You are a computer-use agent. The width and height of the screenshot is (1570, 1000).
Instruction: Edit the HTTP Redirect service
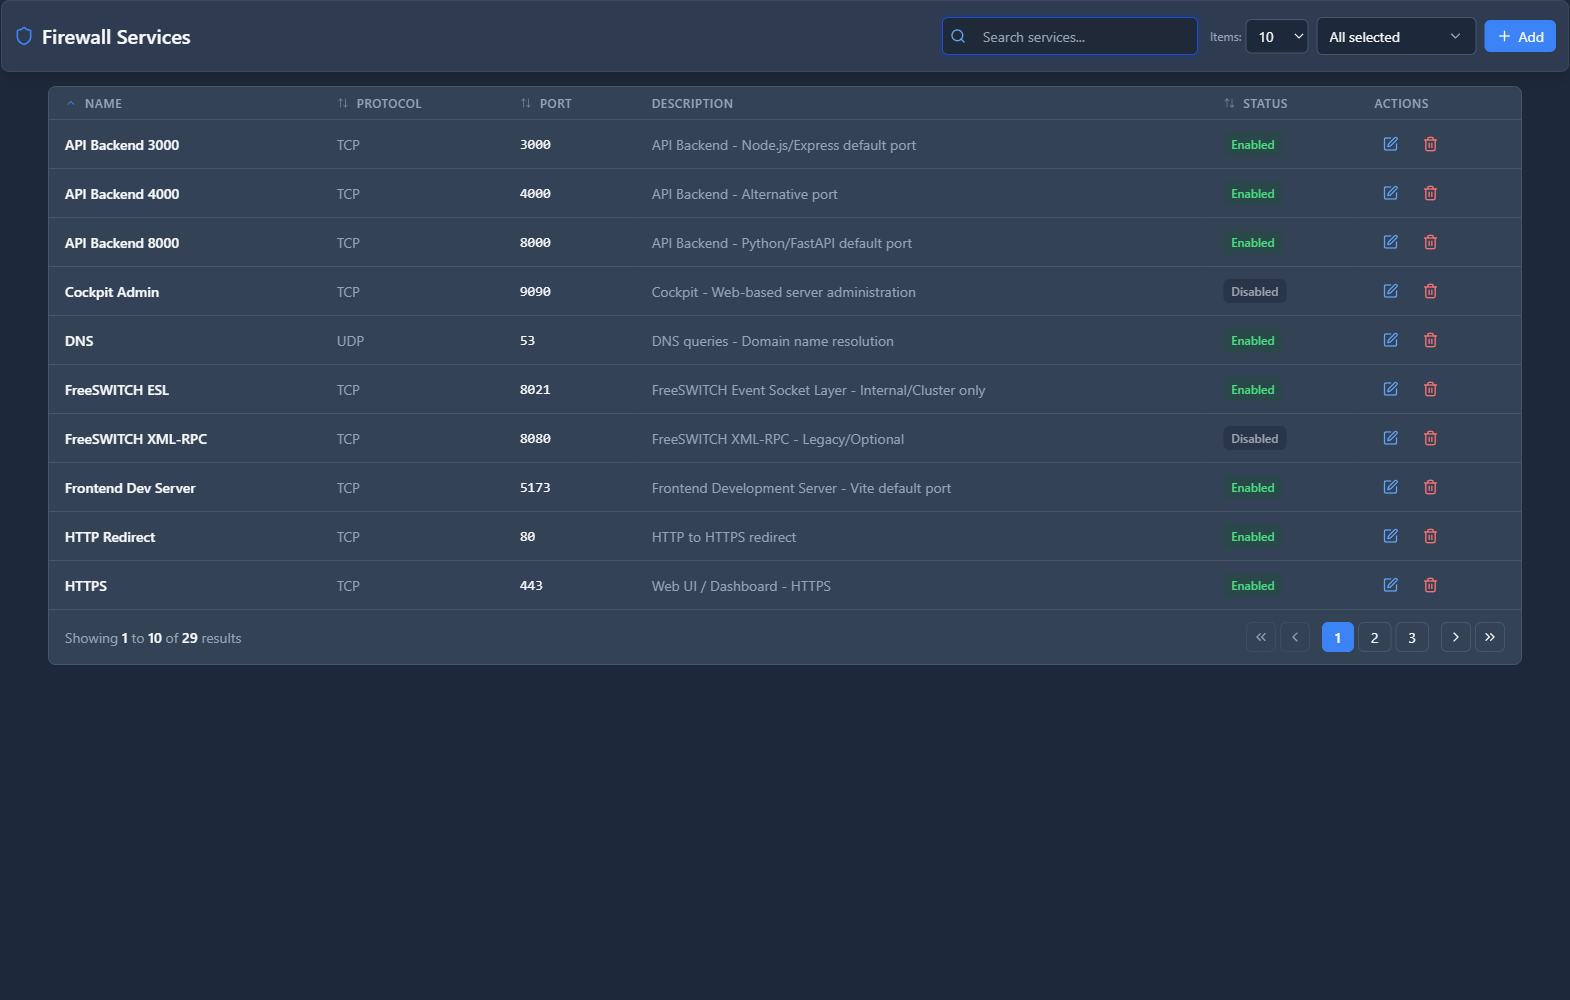point(1390,536)
